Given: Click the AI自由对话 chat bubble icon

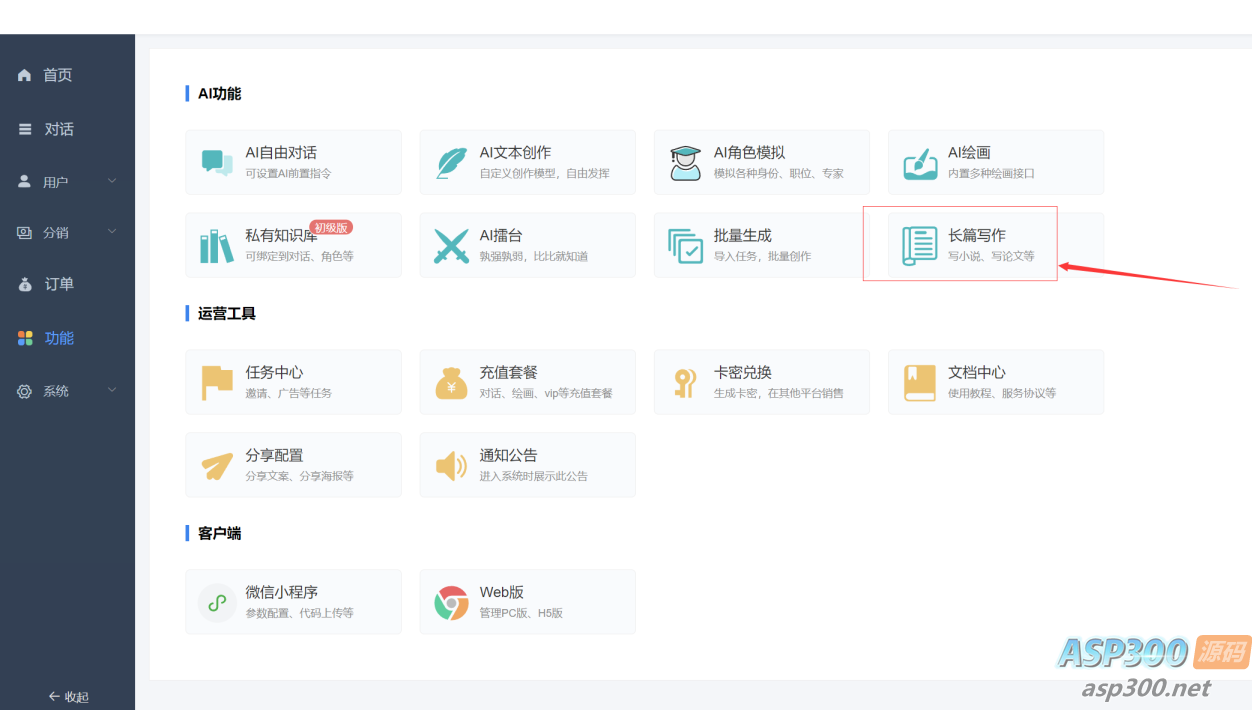Looking at the screenshot, I should pyautogui.click(x=217, y=162).
